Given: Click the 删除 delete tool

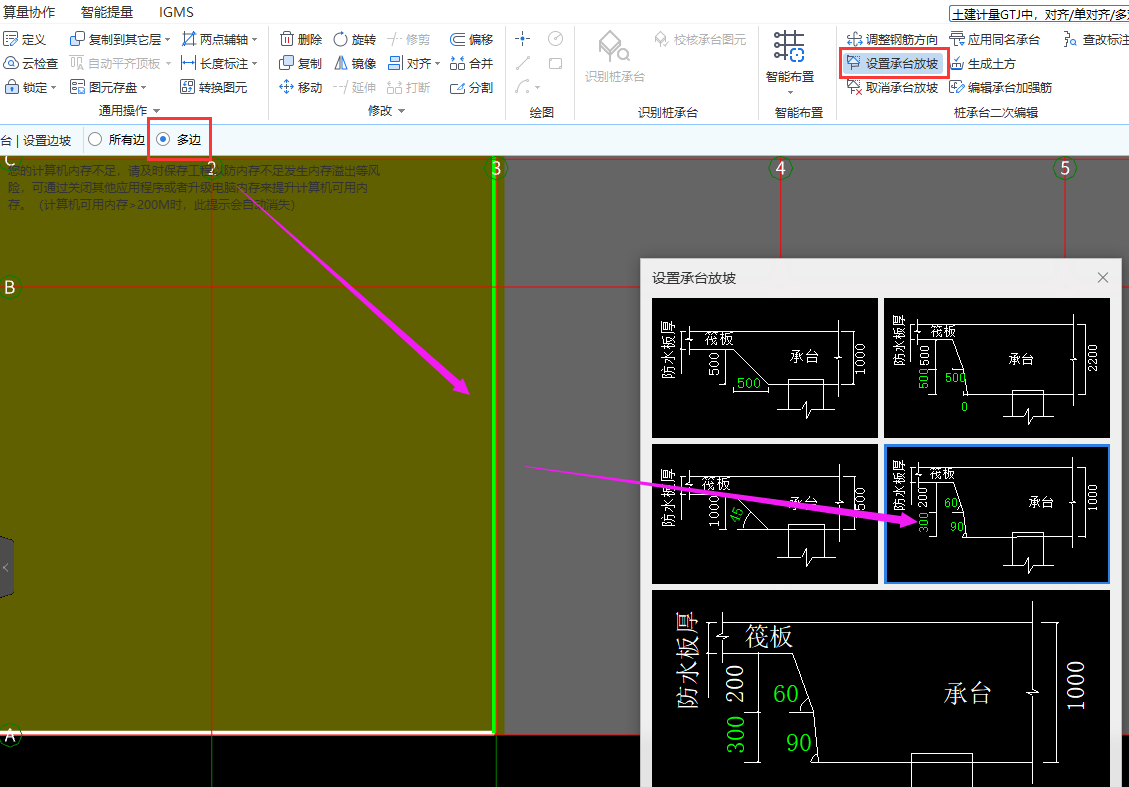Looking at the screenshot, I should [x=301, y=40].
